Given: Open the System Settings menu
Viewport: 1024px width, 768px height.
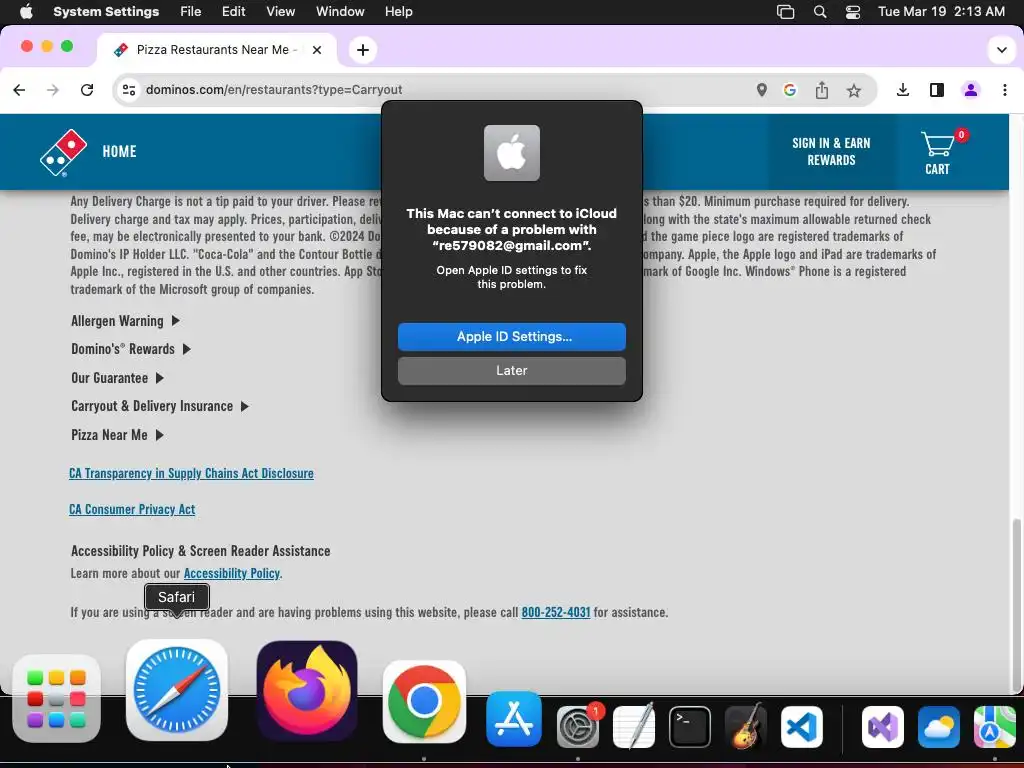Looking at the screenshot, I should click(x=106, y=11).
